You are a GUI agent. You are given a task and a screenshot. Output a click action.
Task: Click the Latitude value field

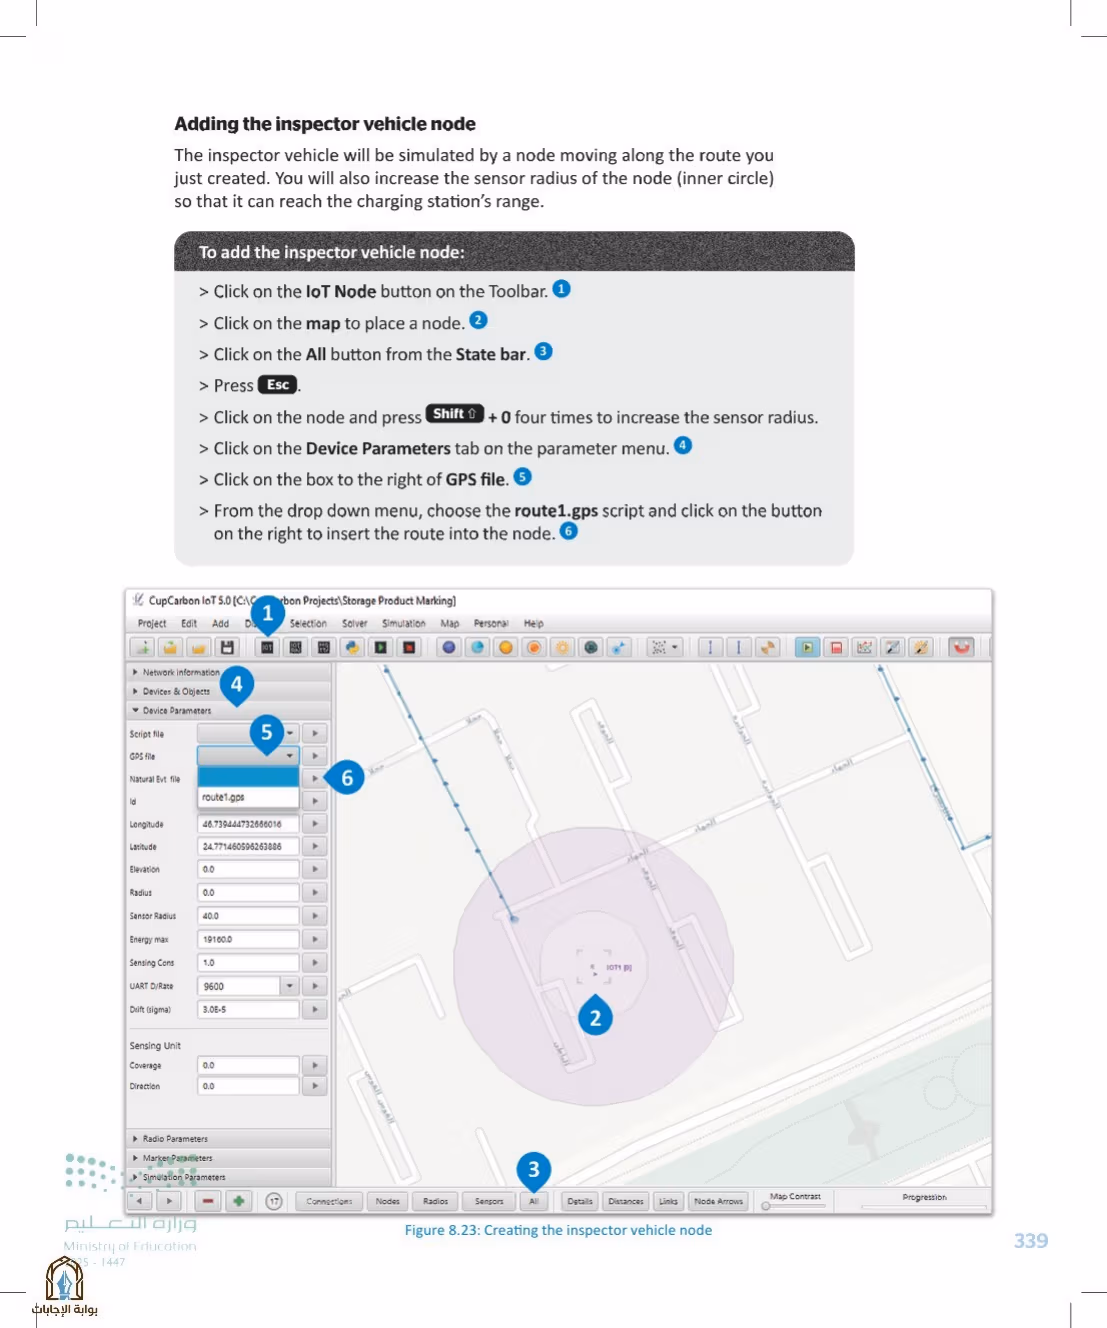click(x=248, y=846)
